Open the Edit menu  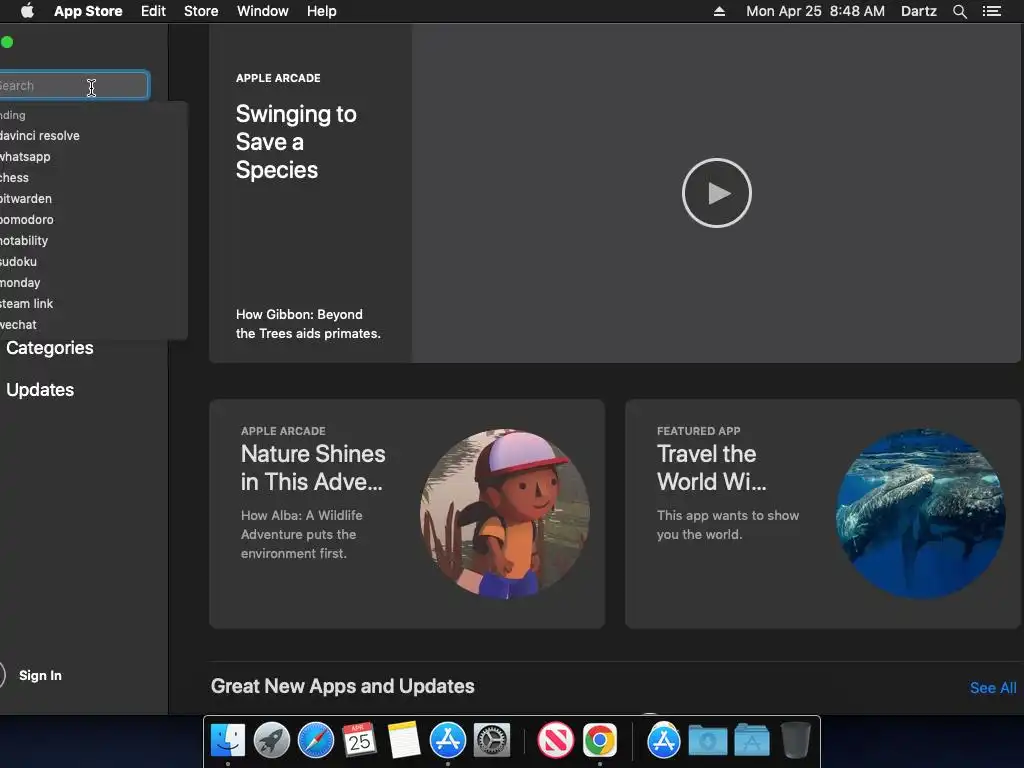pos(153,11)
